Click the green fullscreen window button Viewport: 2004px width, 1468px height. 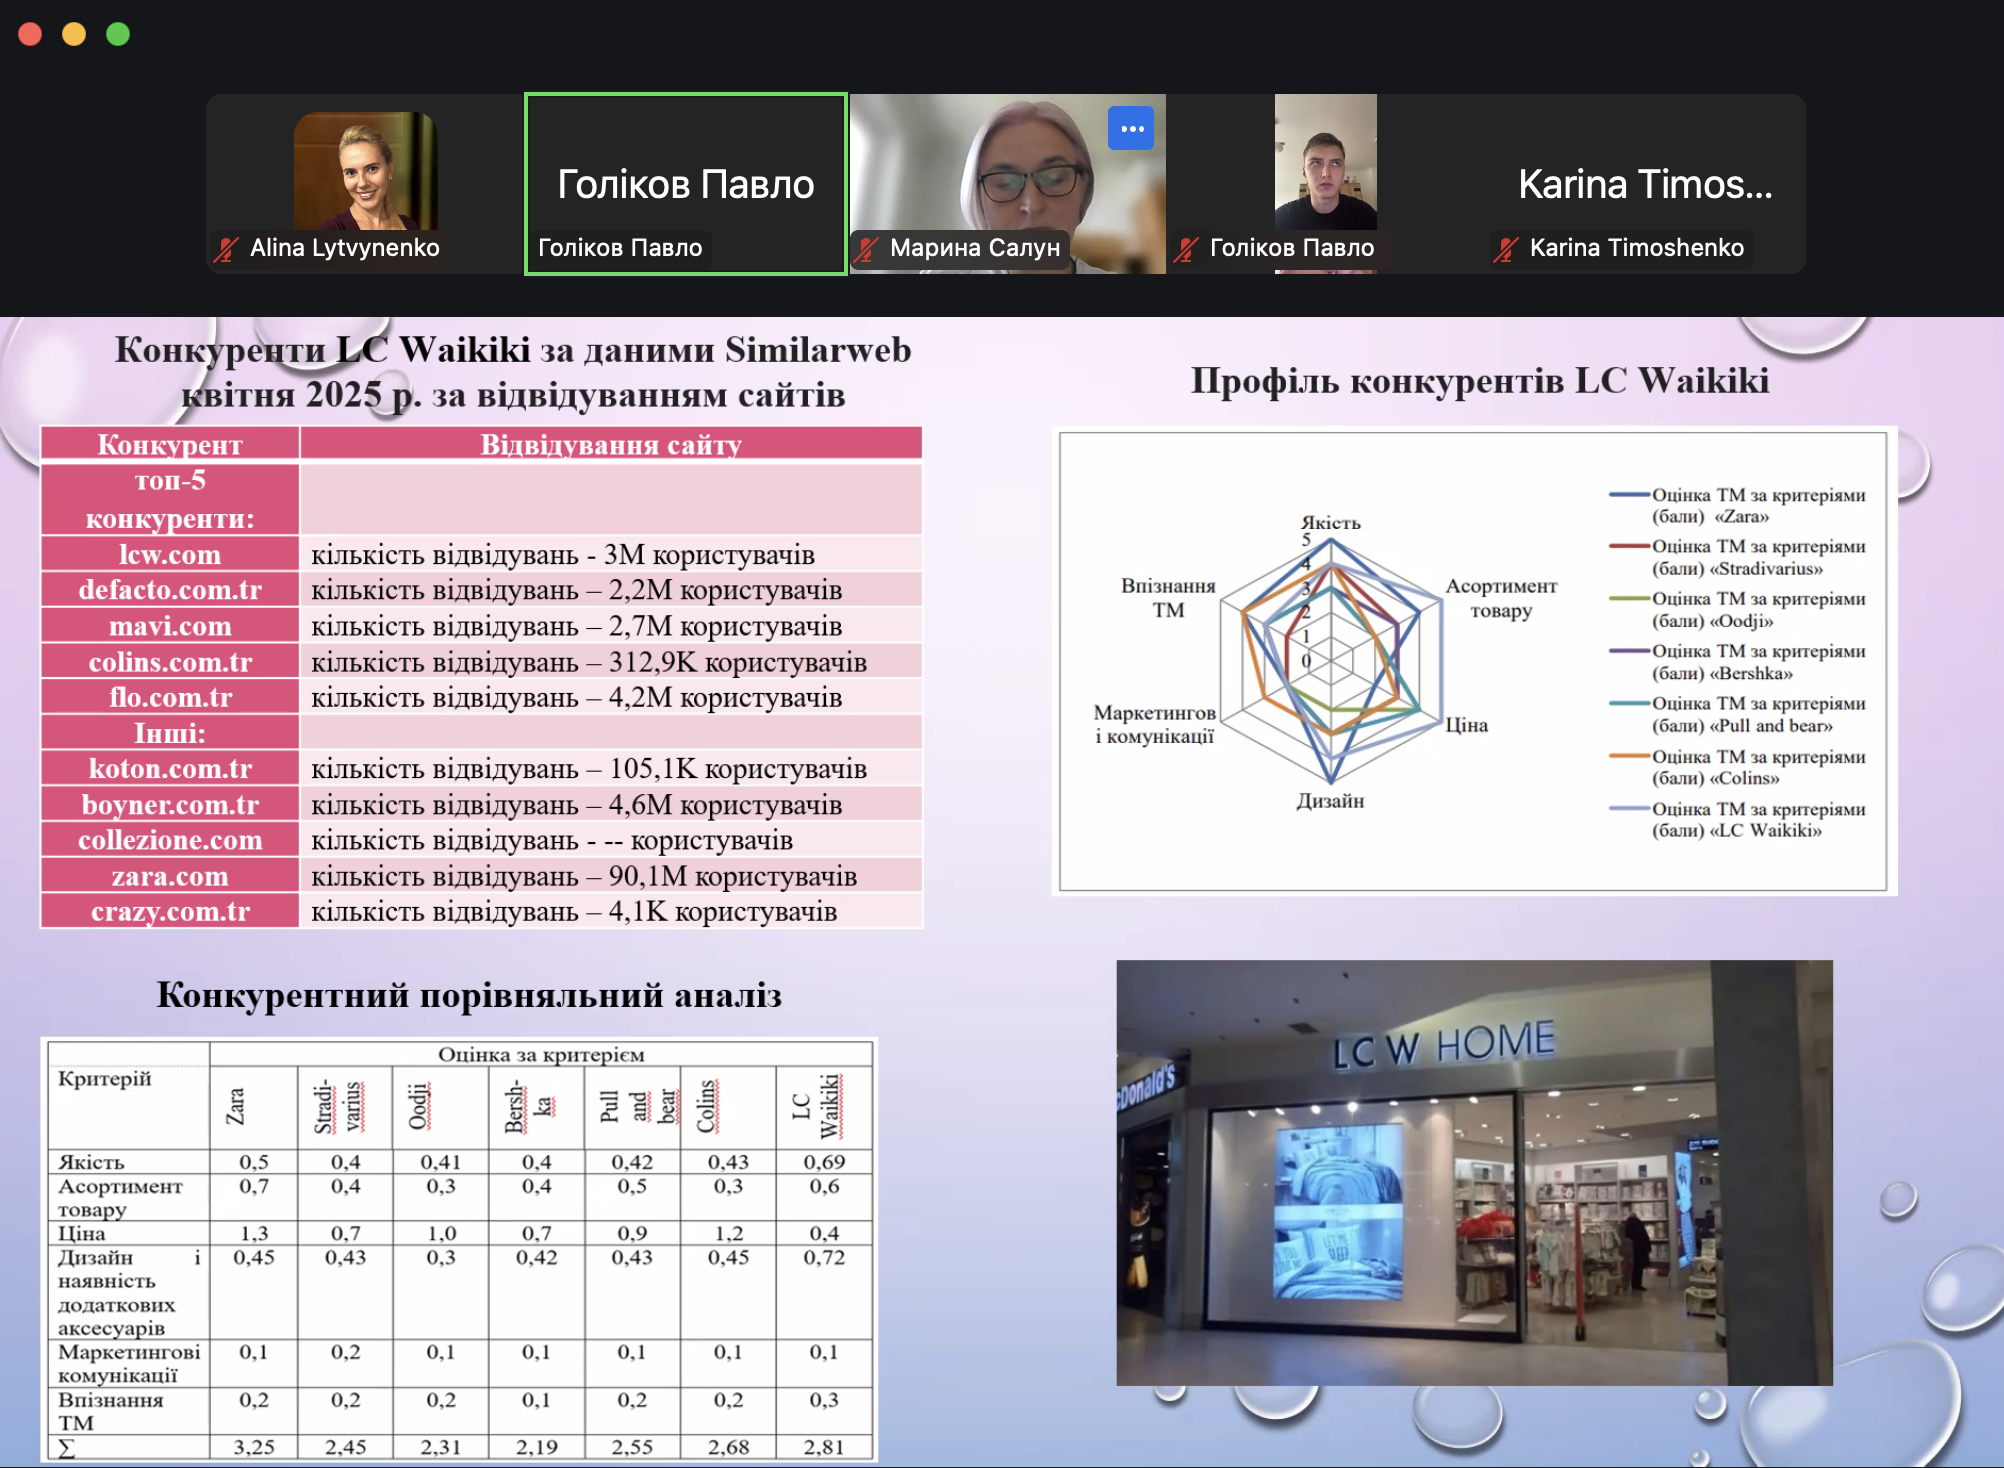pyautogui.click(x=118, y=34)
